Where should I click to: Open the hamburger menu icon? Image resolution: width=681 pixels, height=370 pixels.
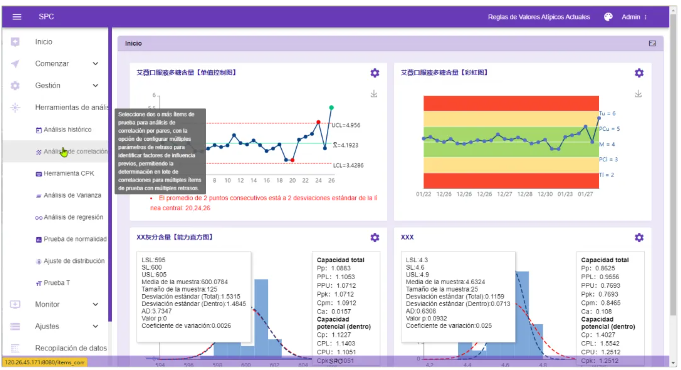17,17
